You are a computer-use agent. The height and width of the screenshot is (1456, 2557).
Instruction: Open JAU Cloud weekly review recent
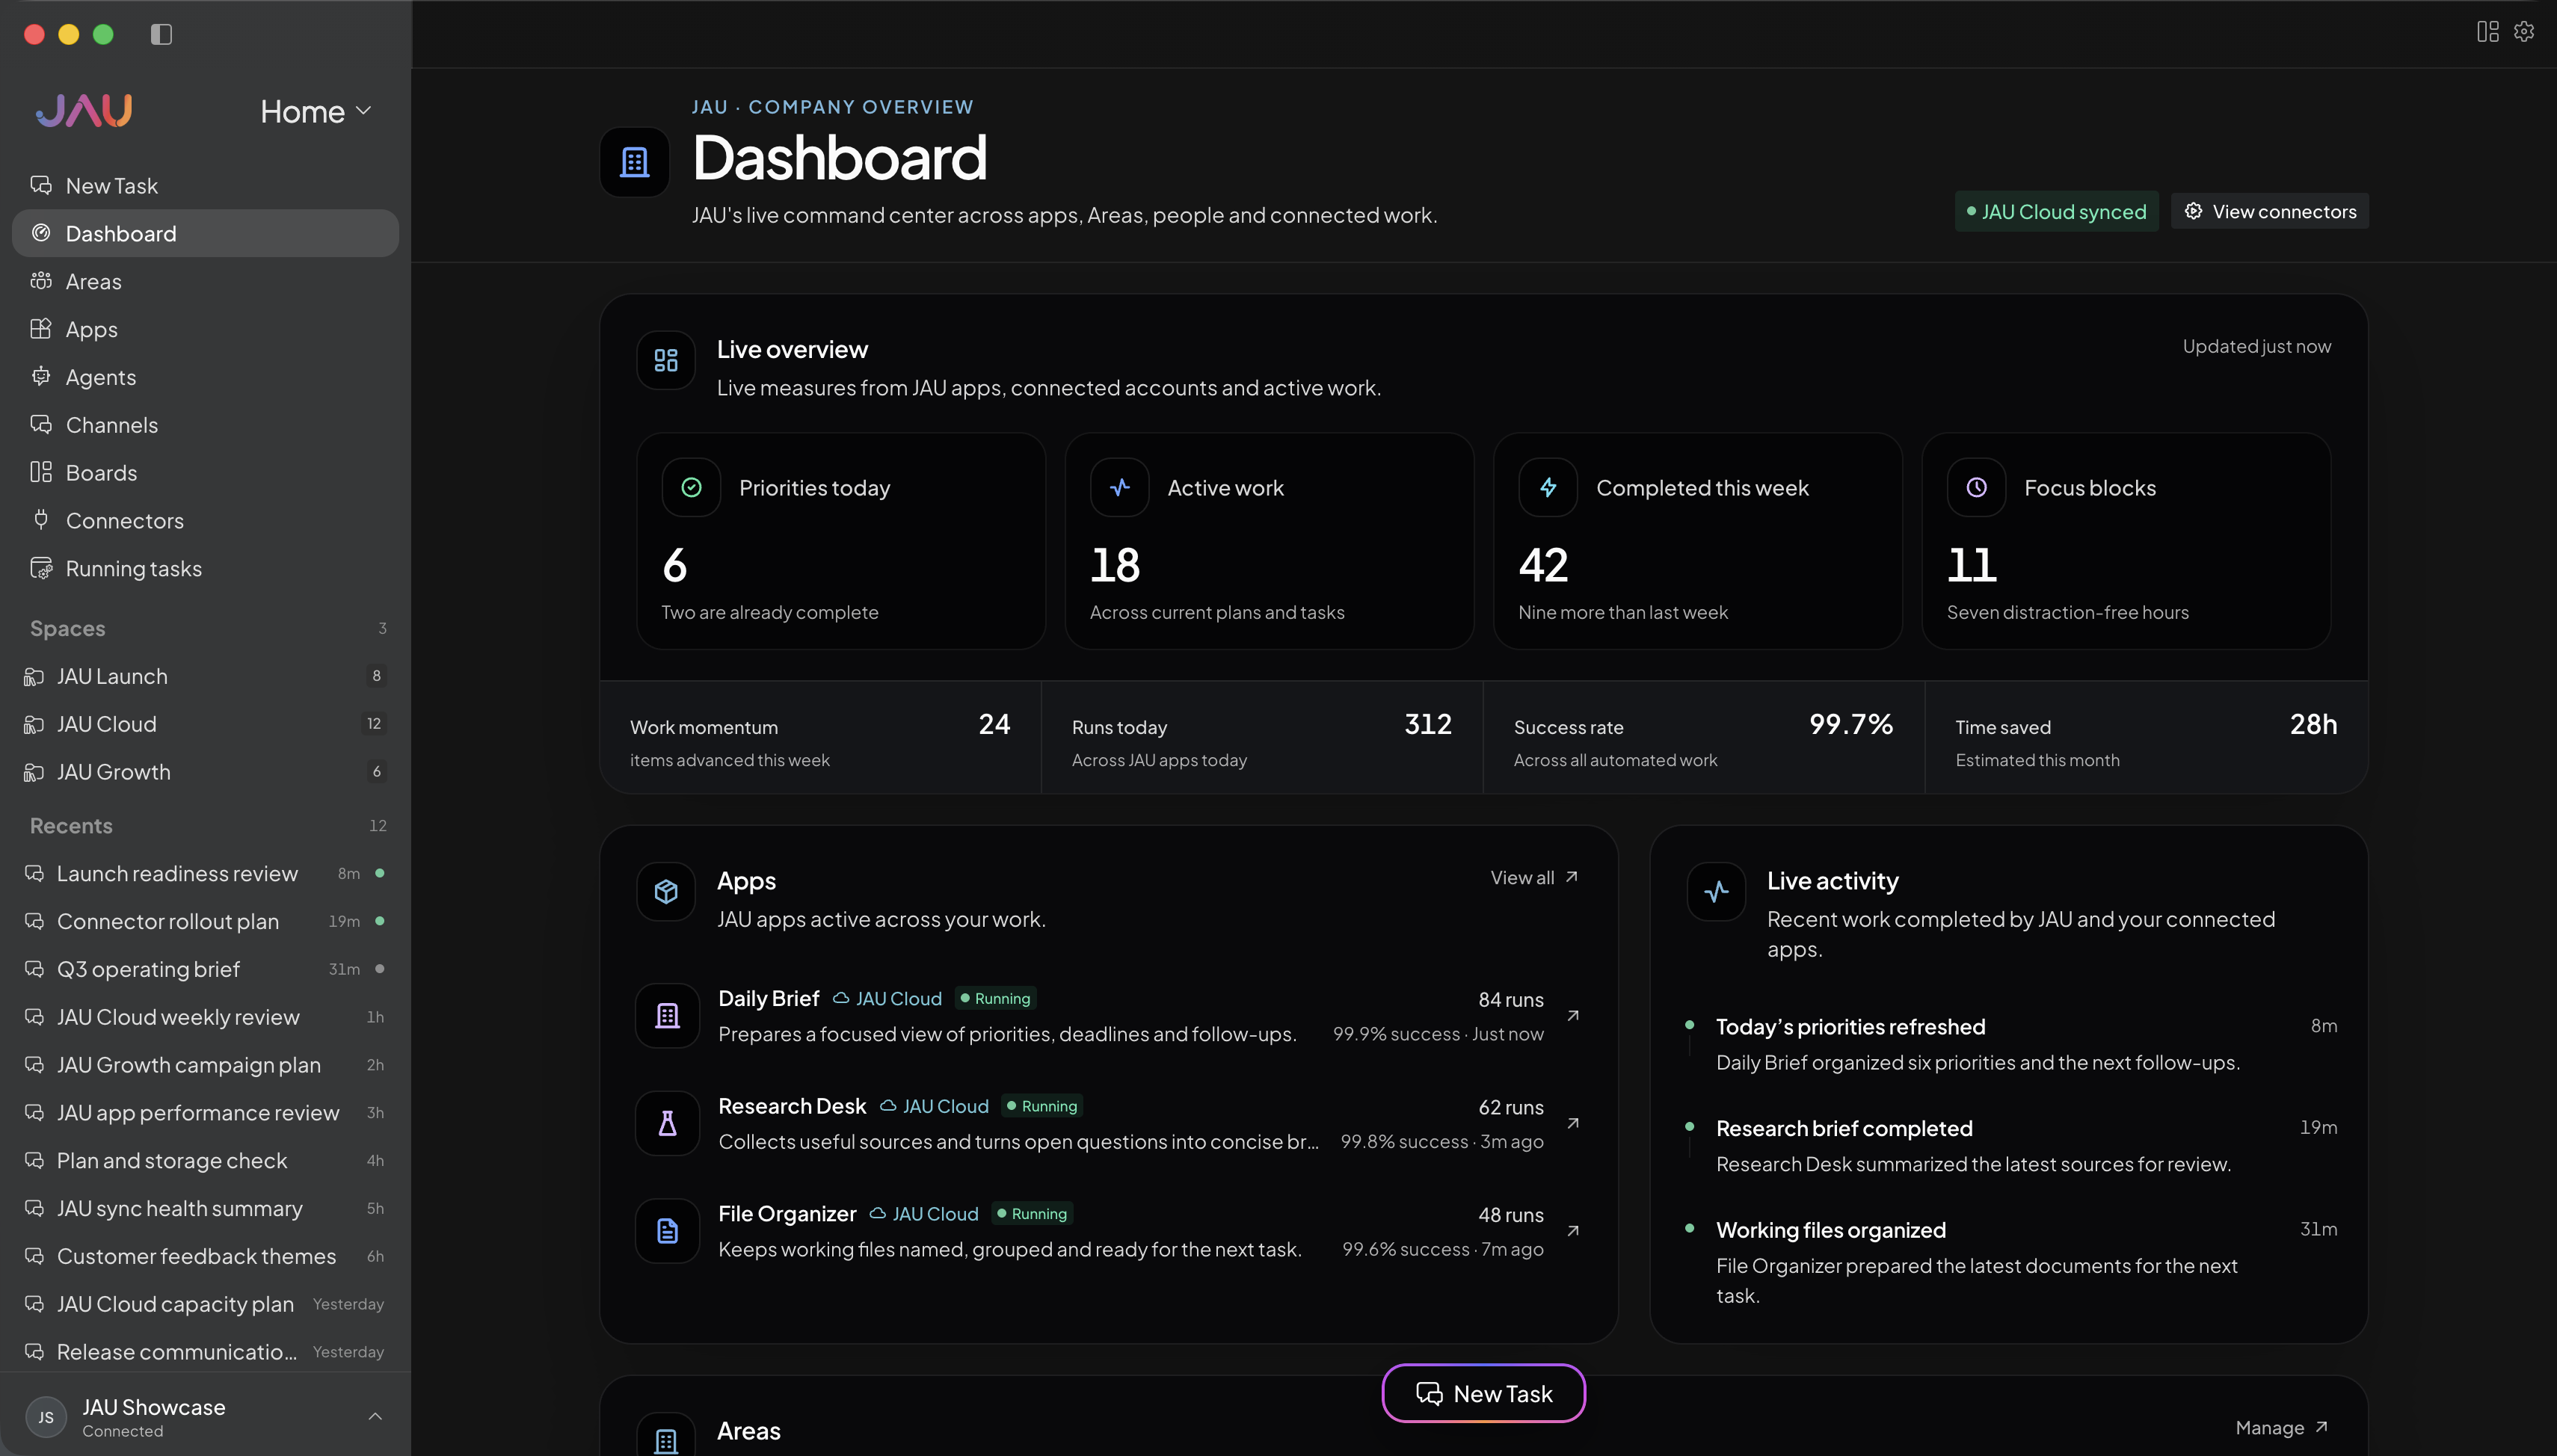205,1017
